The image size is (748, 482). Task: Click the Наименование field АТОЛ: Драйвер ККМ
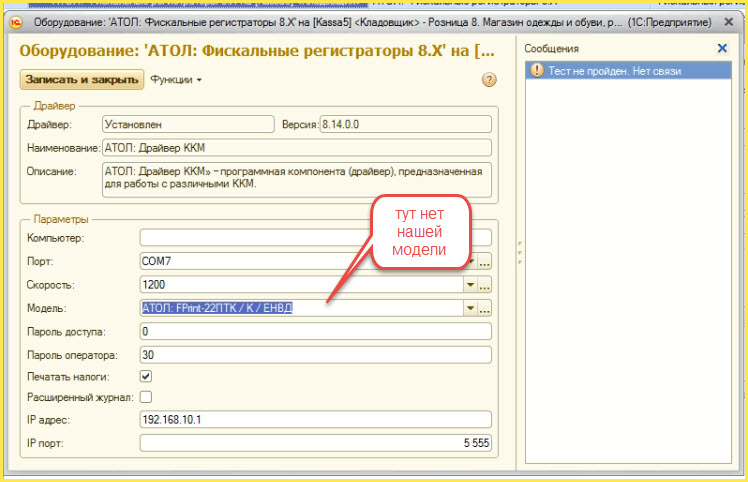pos(297,148)
